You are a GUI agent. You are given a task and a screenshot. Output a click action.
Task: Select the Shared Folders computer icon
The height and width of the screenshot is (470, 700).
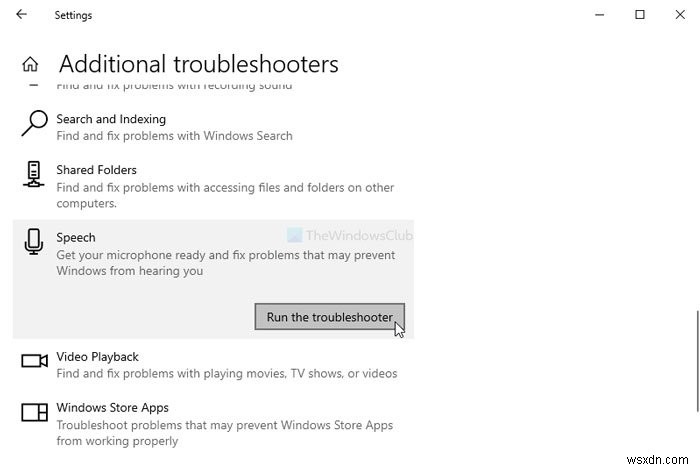(x=33, y=174)
